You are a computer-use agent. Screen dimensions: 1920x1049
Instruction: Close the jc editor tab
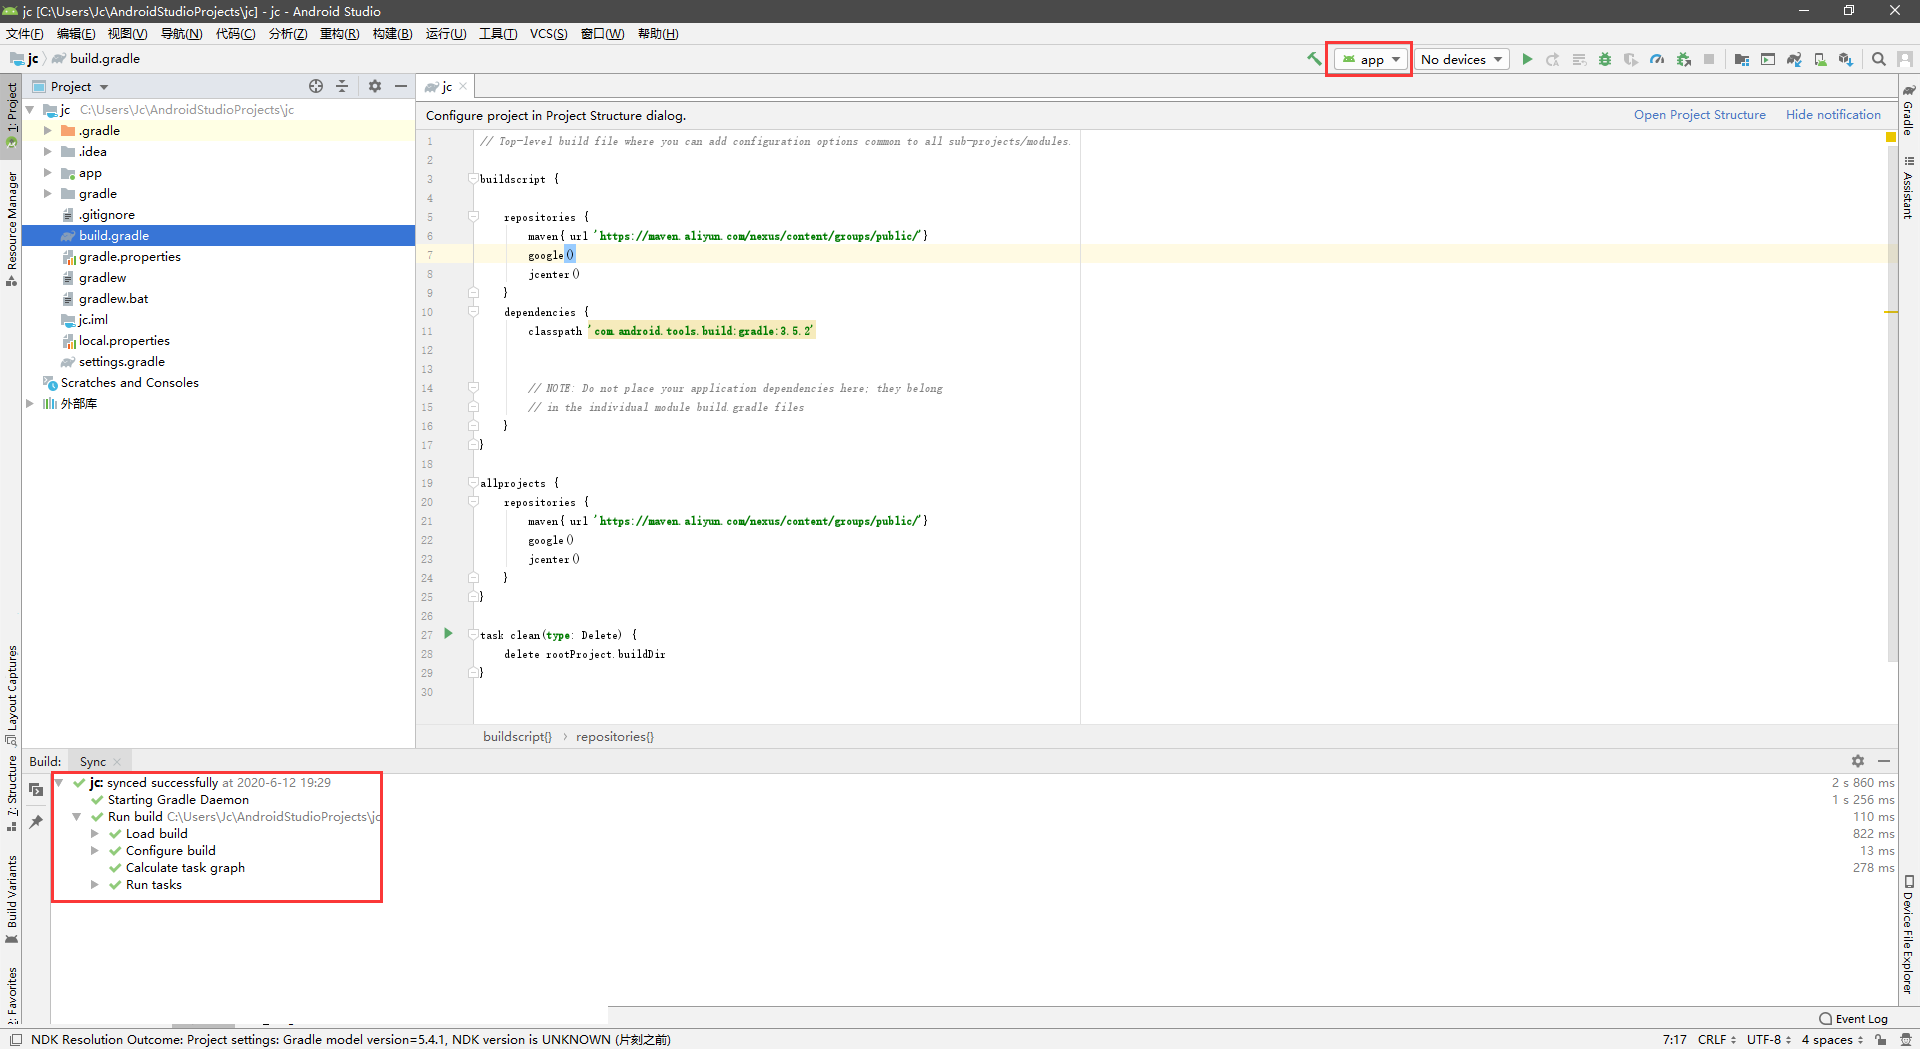click(463, 87)
